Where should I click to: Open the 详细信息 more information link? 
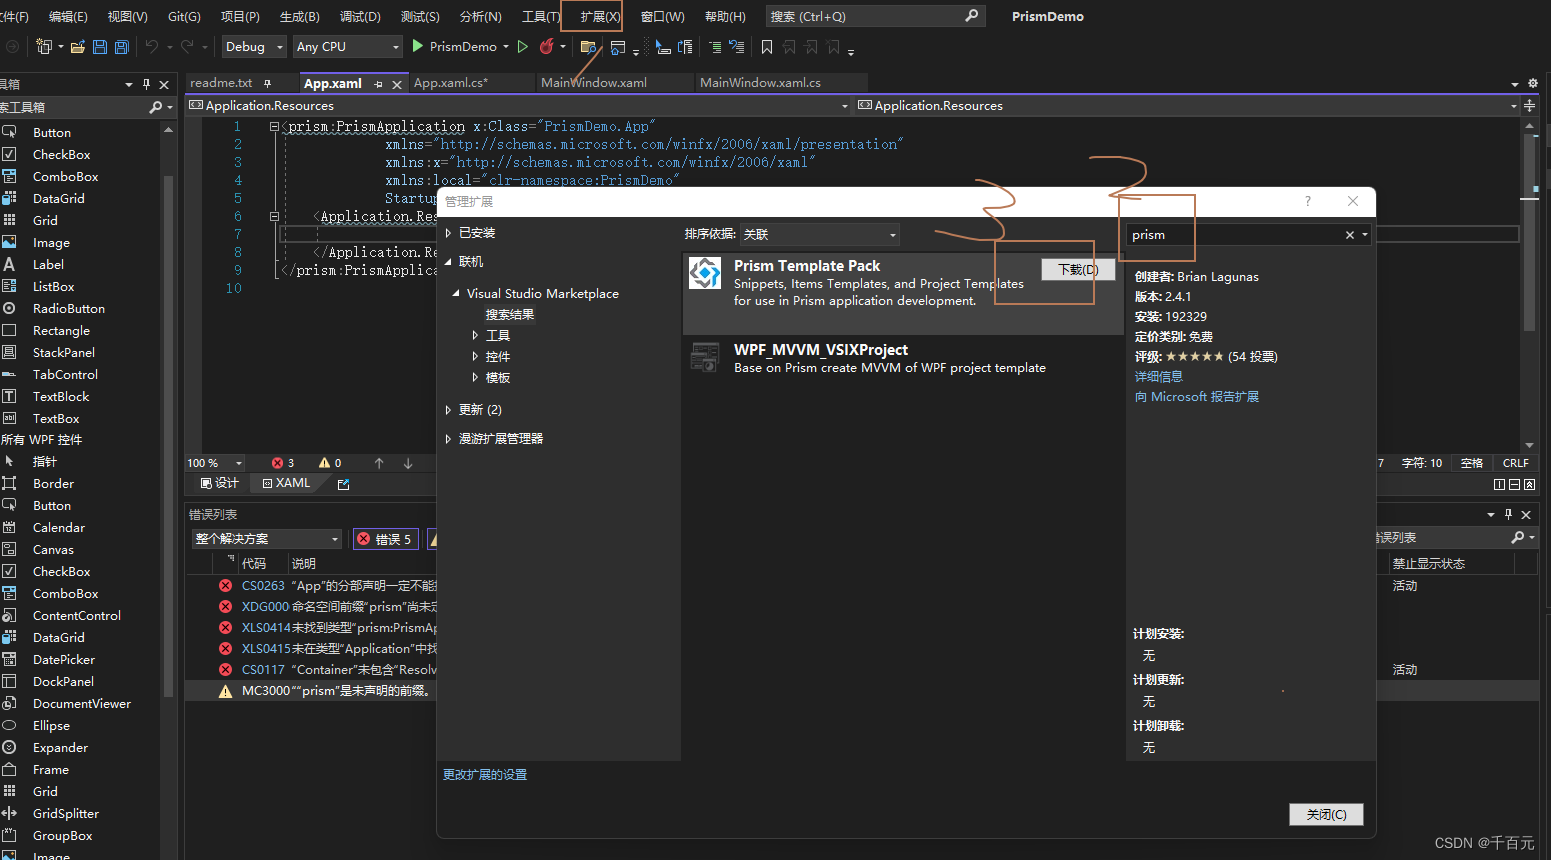coord(1158,377)
